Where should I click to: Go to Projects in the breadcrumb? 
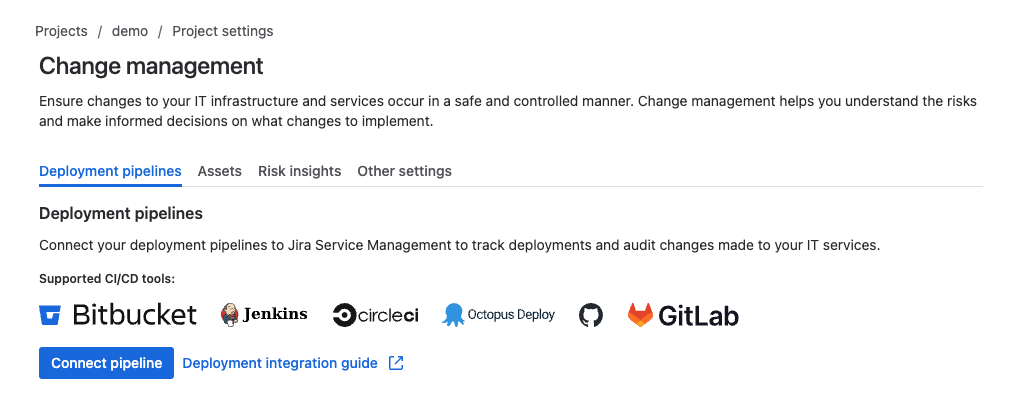pyautogui.click(x=61, y=31)
